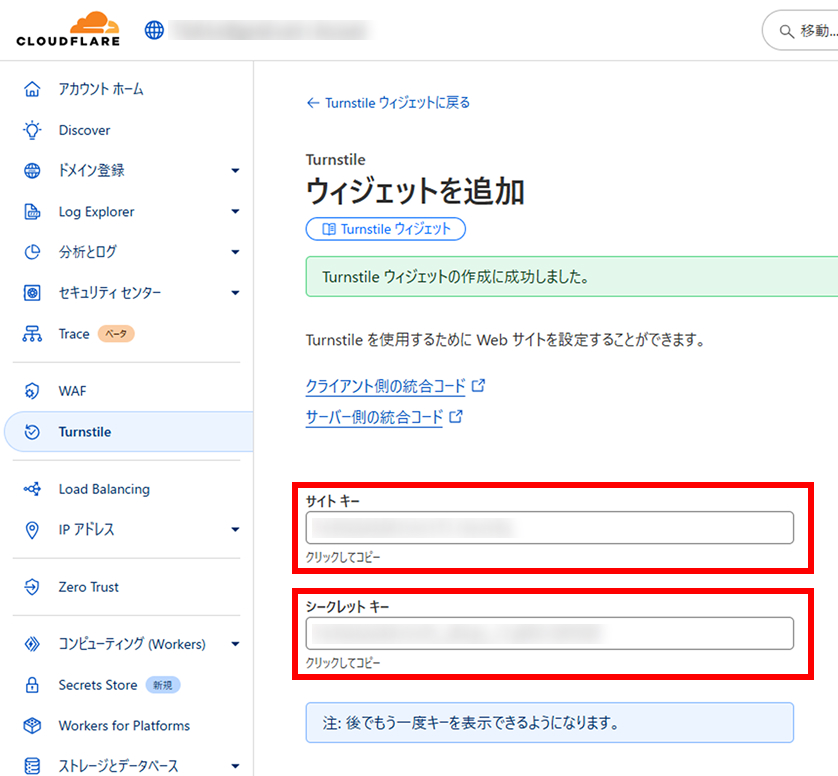
Task: Click the blurred account name in the header
Action: 271,30
